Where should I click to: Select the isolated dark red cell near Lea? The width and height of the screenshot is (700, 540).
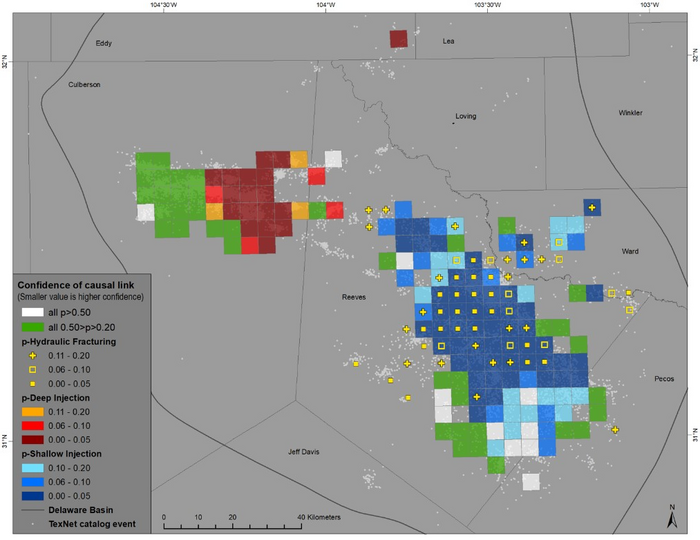click(x=398, y=39)
